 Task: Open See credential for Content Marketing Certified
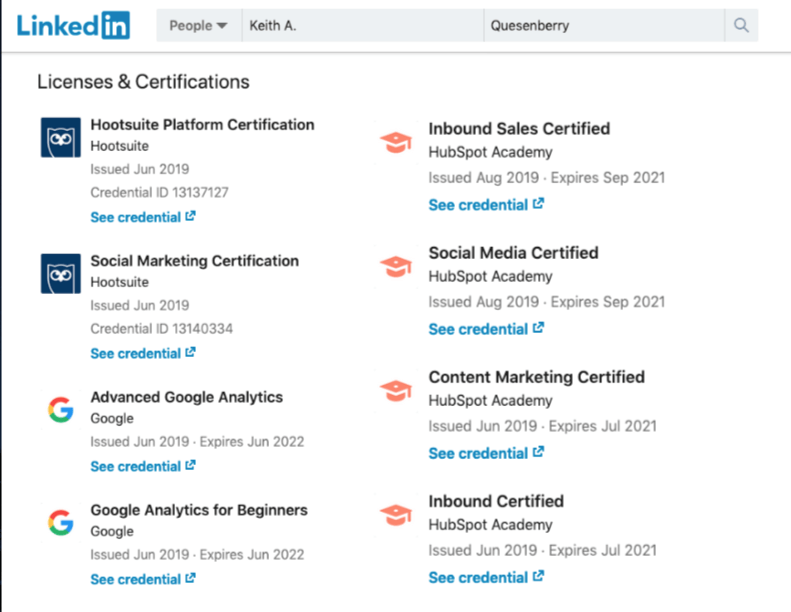pos(486,453)
